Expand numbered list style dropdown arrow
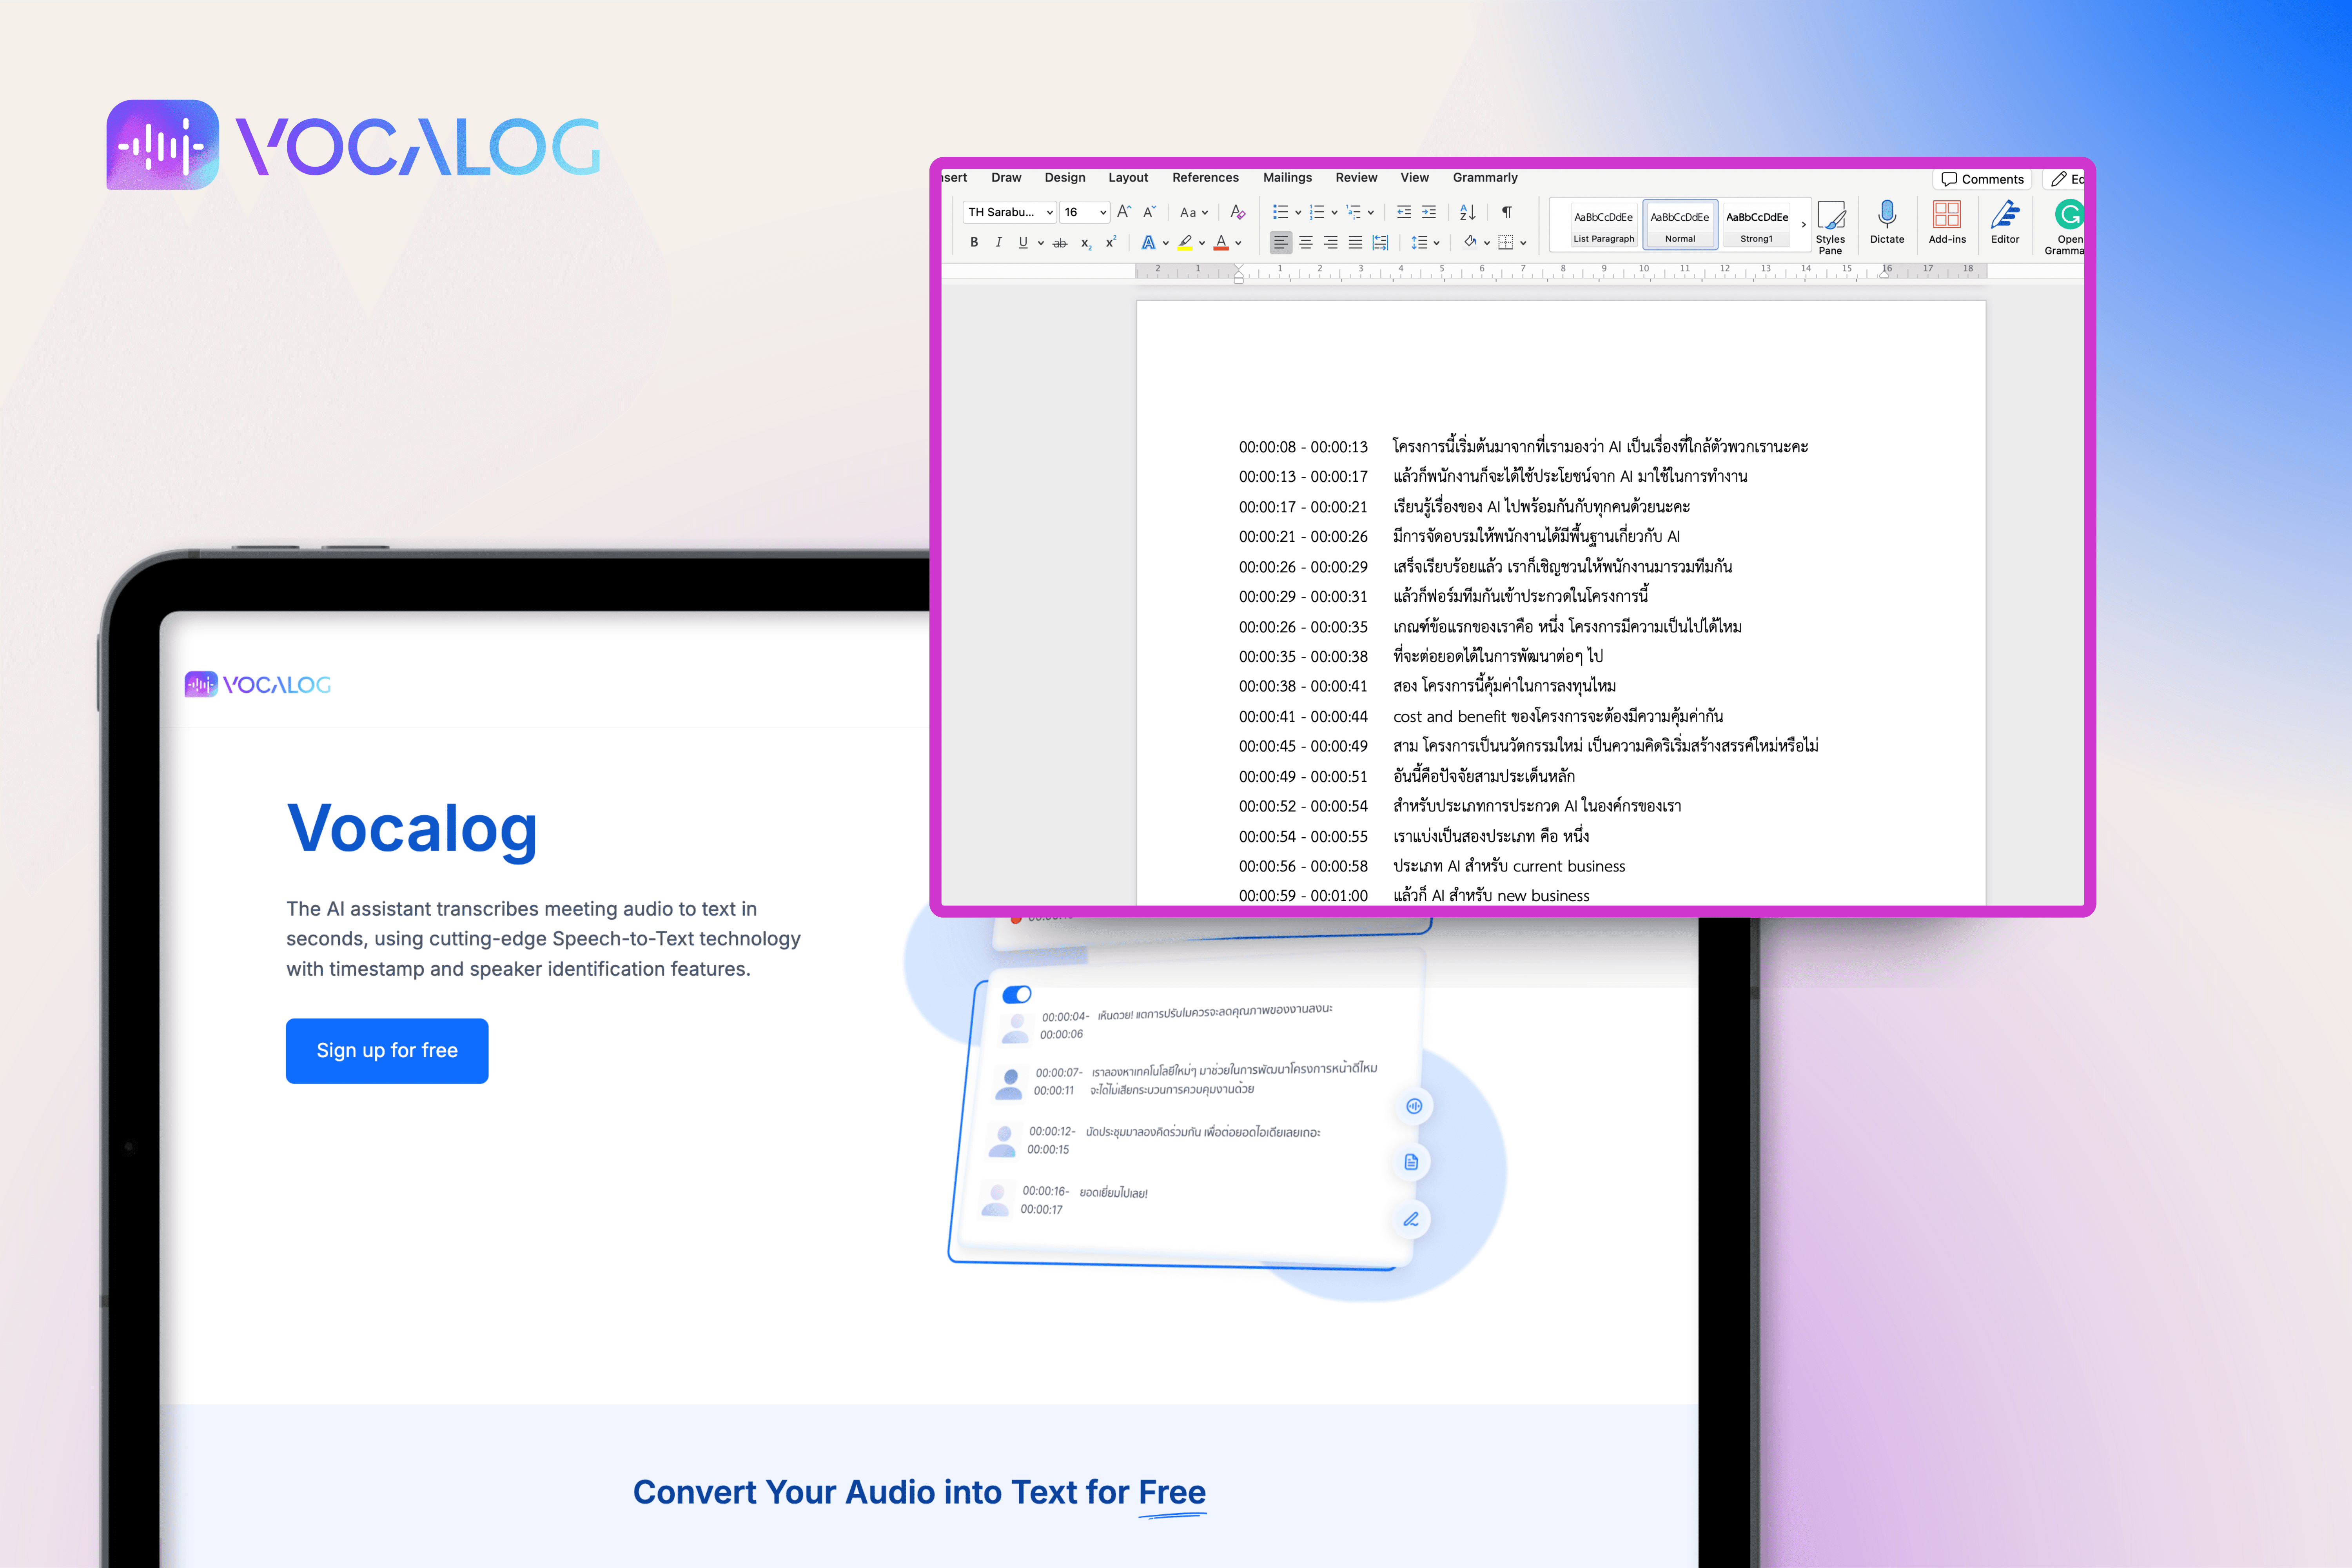 [1334, 212]
